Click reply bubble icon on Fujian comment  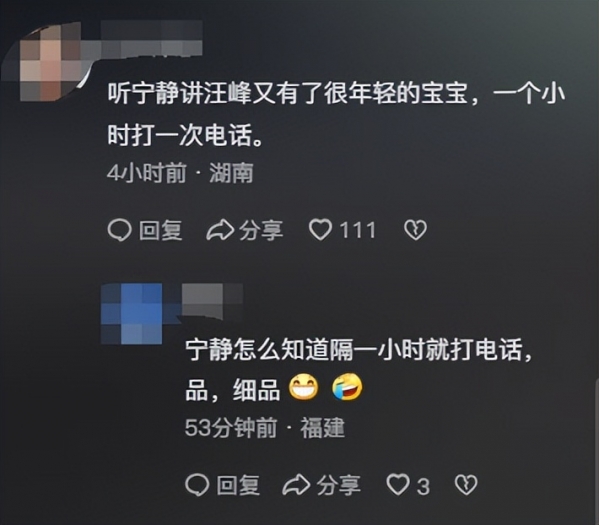[x=197, y=485]
